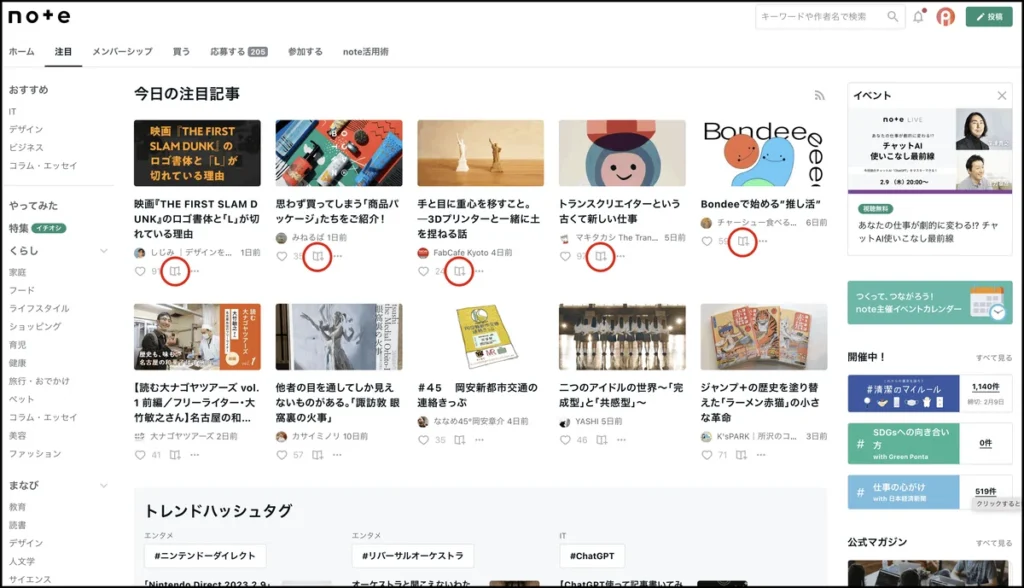Open title トランスクリエイターという古くて新しい仕事
Image resolution: width=1024 pixels, height=588 pixels.
pyautogui.click(x=619, y=211)
